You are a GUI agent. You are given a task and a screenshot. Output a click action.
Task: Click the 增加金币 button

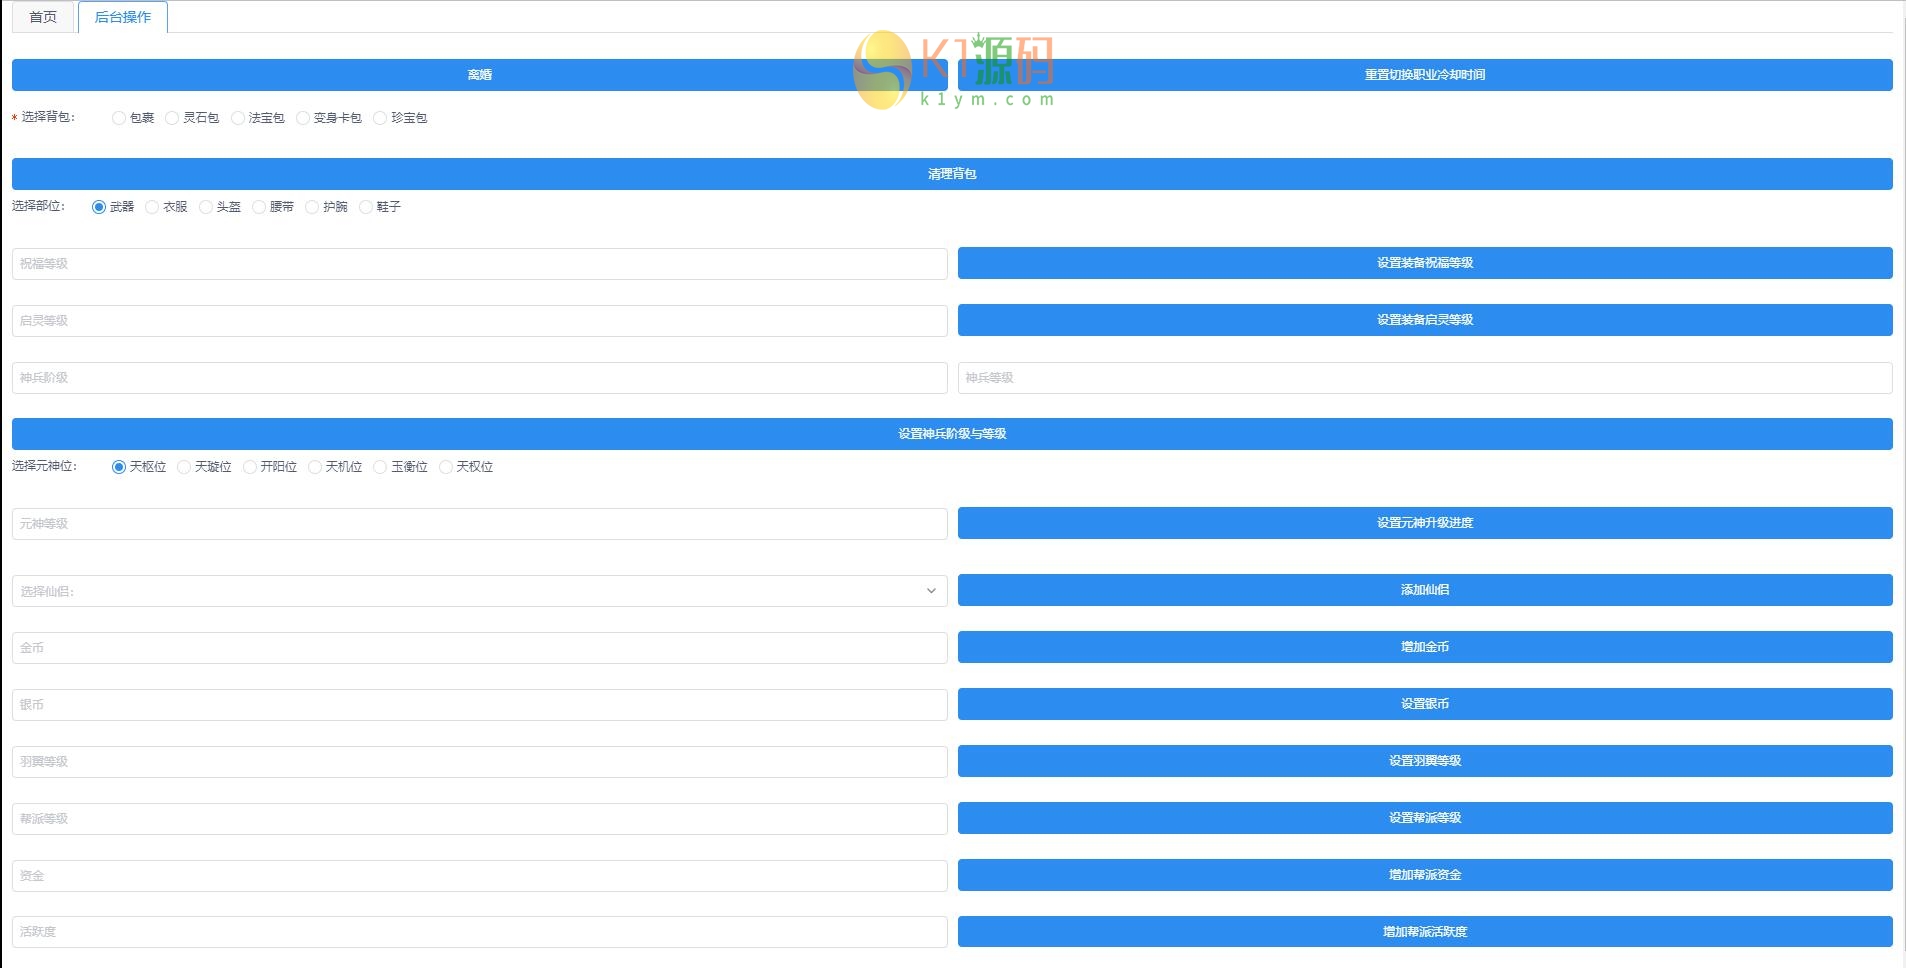pos(1425,647)
